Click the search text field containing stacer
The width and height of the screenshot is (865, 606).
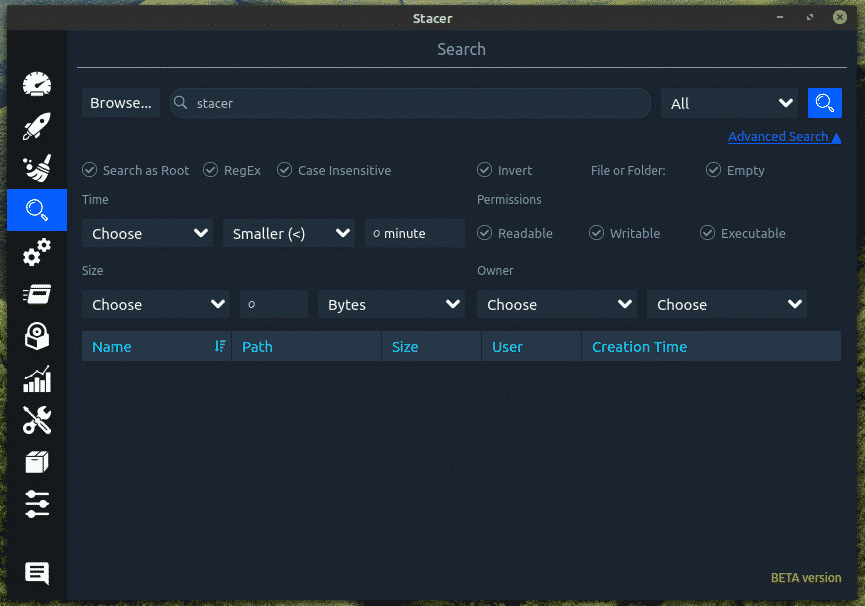[410, 103]
